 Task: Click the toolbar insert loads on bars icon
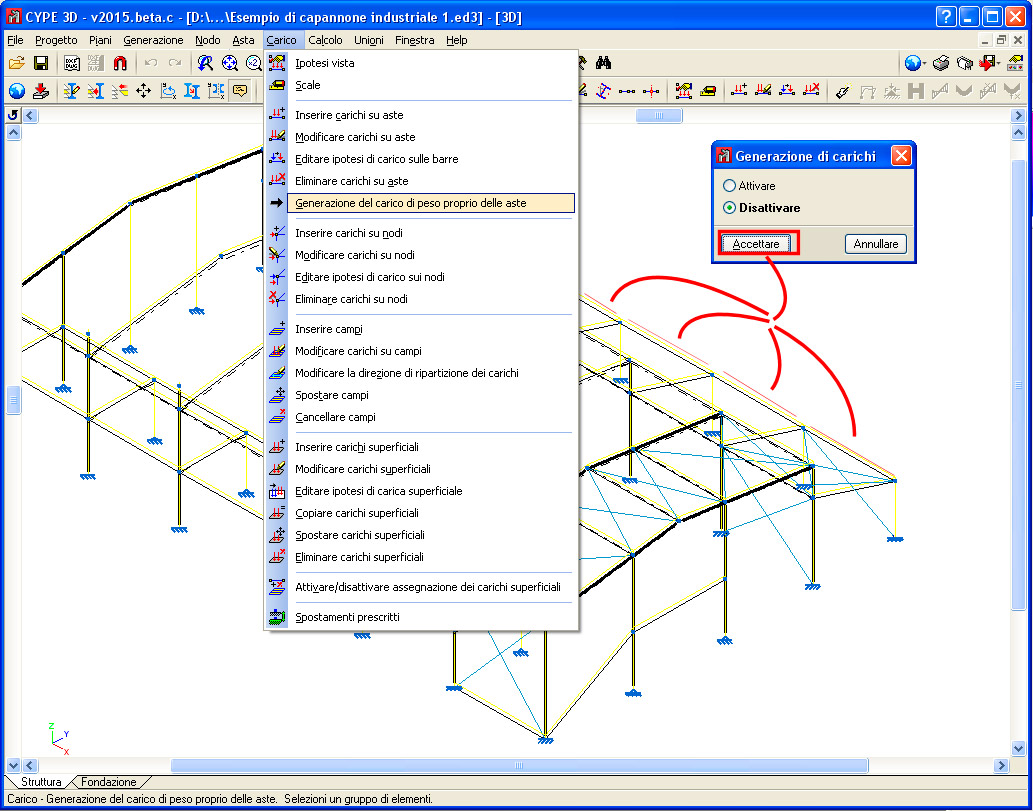click(739, 91)
